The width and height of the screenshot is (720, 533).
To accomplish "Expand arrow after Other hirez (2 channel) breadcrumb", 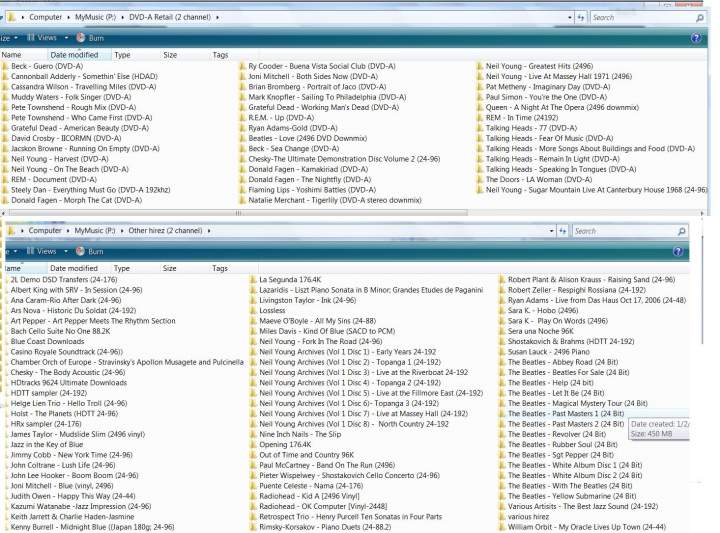I will [209, 231].
